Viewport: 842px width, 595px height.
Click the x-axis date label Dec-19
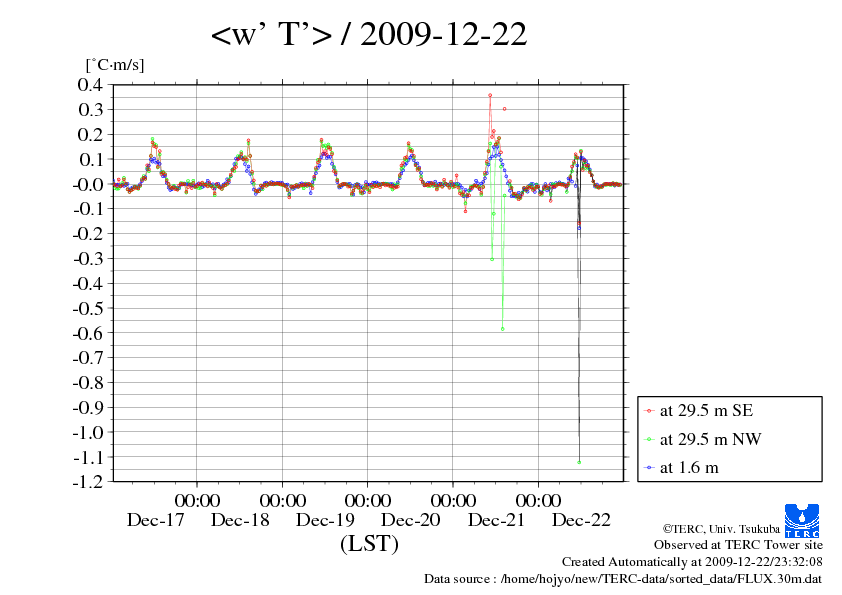coord(325,520)
